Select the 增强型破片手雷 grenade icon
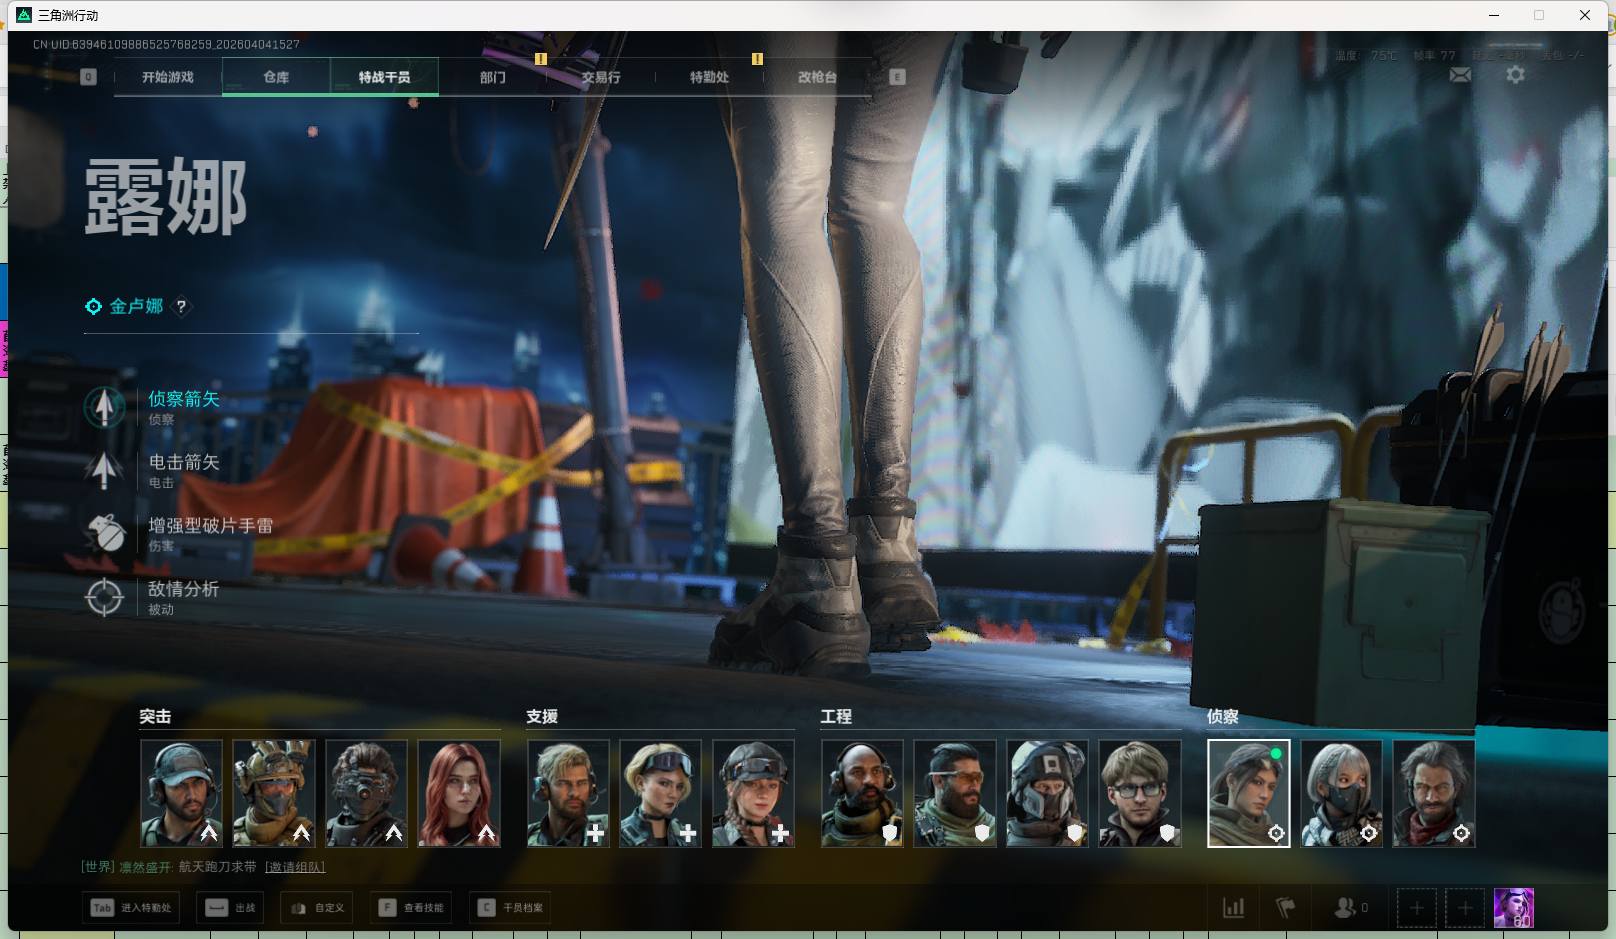The width and height of the screenshot is (1616, 939). pos(104,533)
